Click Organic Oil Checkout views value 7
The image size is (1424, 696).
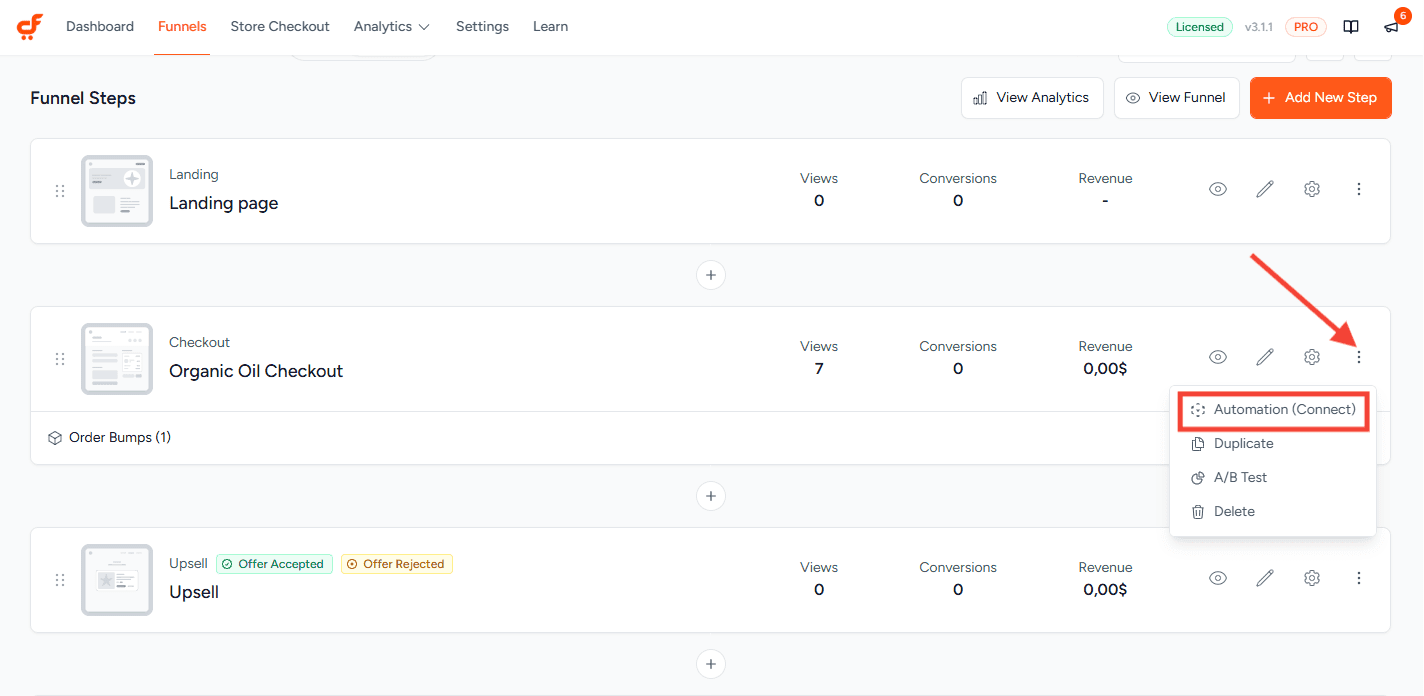tap(819, 369)
